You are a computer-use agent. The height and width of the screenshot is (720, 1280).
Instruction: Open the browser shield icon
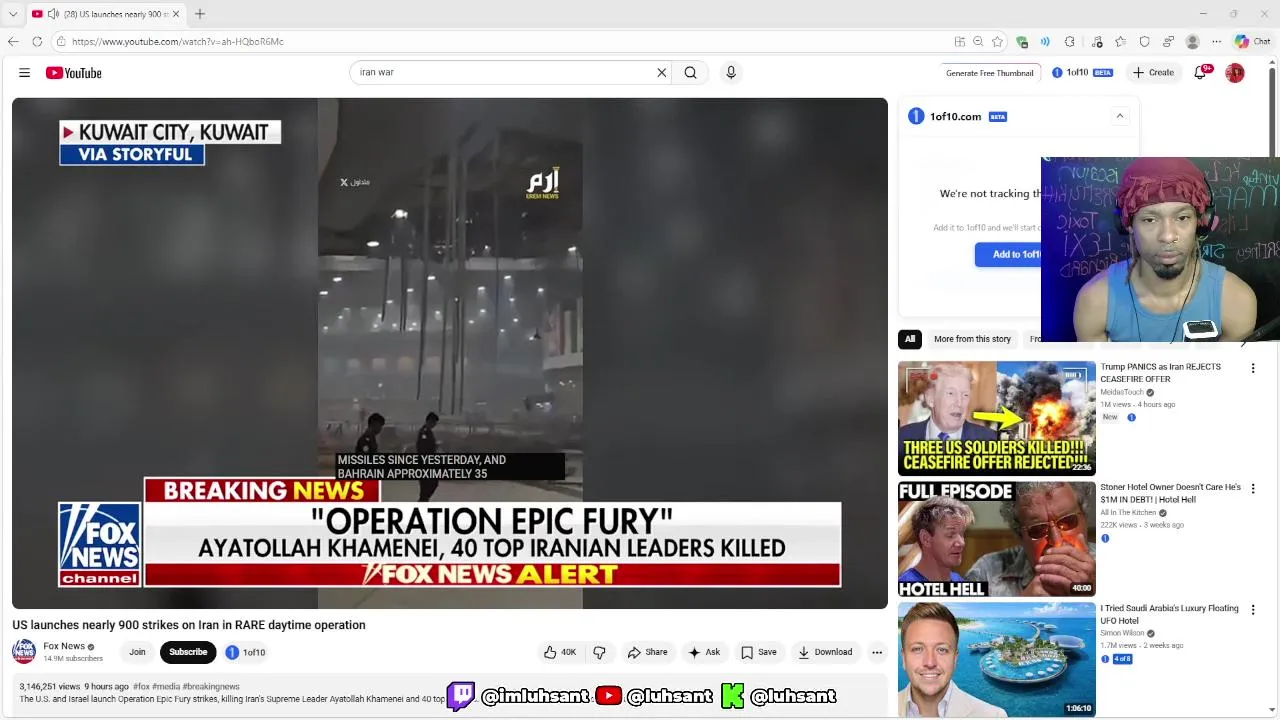tap(1145, 42)
